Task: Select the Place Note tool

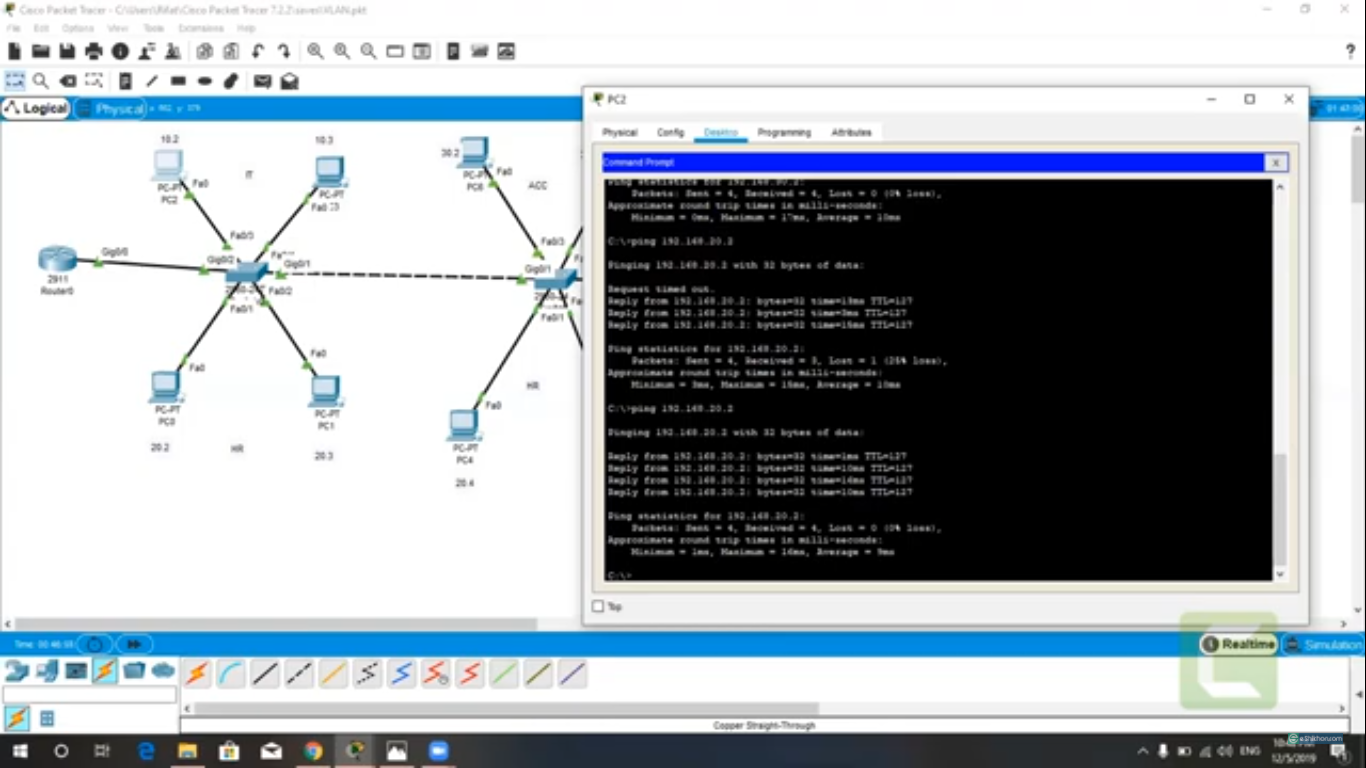Action: point(123,80)
